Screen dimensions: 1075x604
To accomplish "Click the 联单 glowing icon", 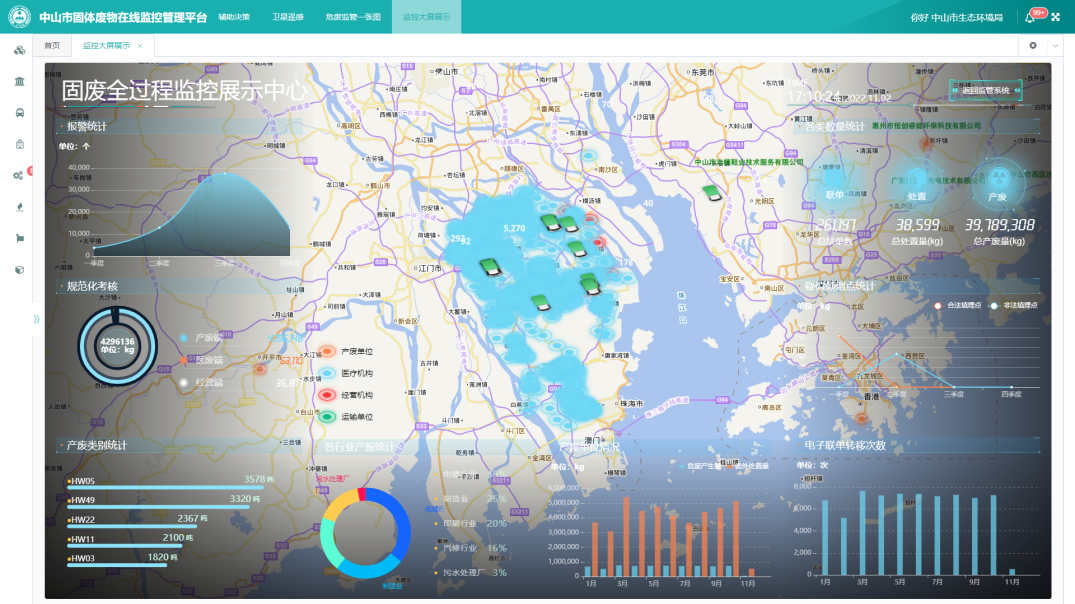I will (x=834, y=184).
